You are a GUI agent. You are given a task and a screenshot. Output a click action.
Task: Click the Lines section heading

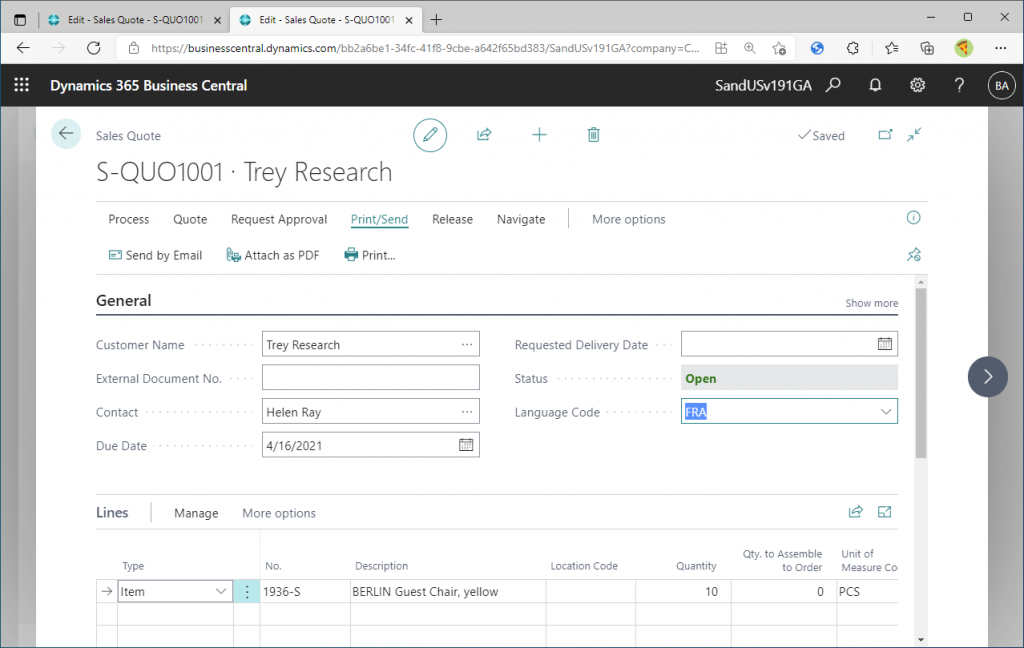pos(112,513)
